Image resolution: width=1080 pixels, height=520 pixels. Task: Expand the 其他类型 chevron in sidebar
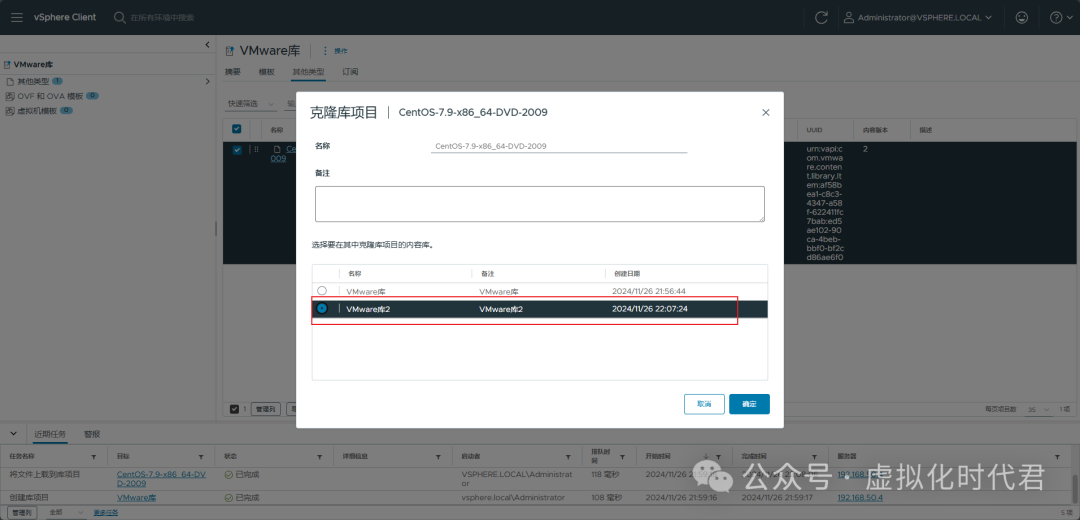point(207,81)
